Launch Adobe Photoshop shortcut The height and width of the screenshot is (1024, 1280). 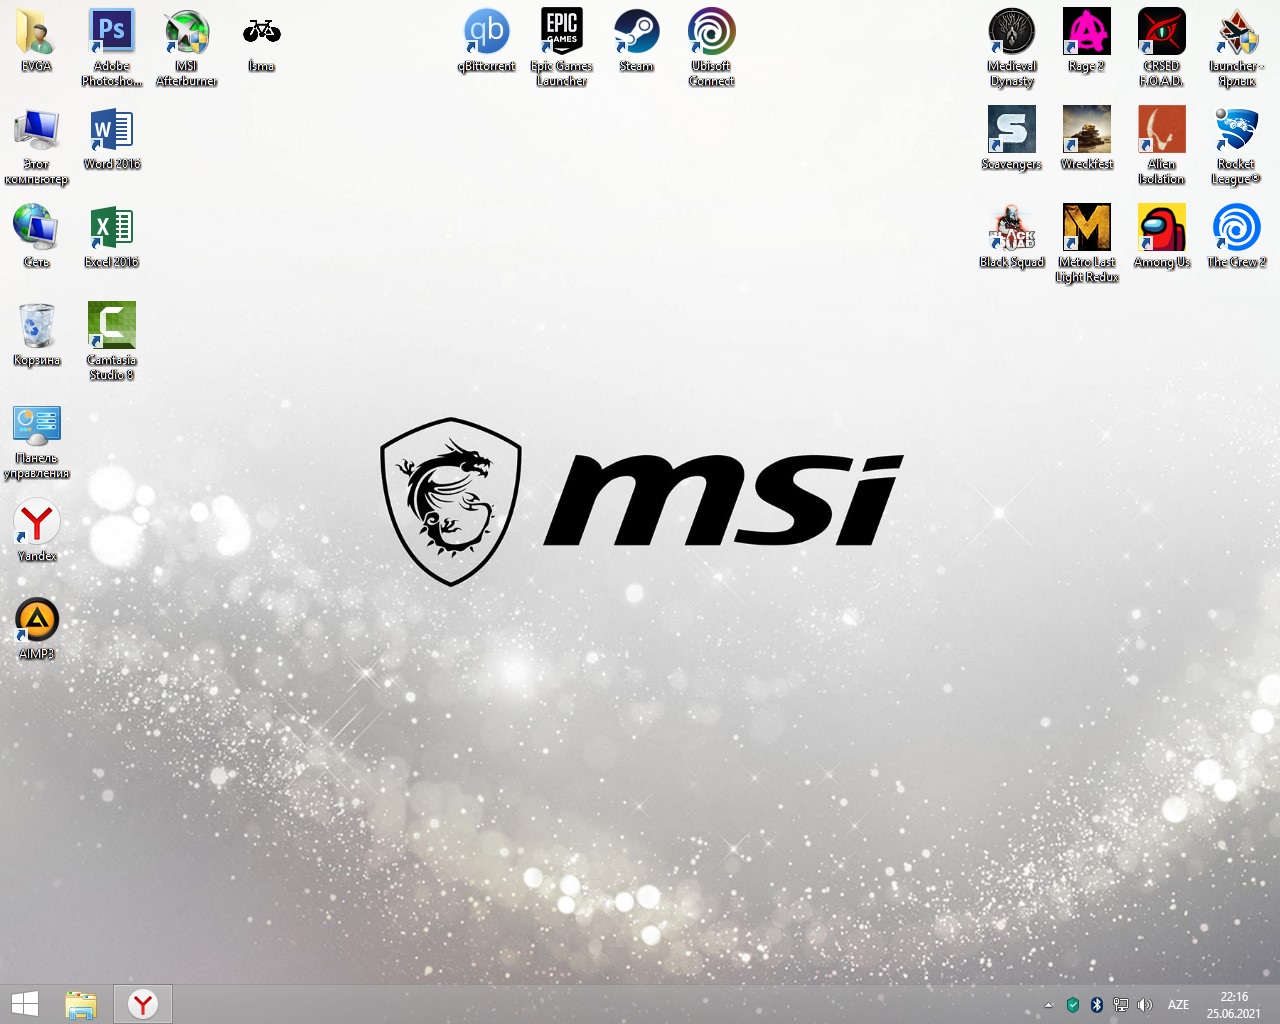click(x=112, y=48)
